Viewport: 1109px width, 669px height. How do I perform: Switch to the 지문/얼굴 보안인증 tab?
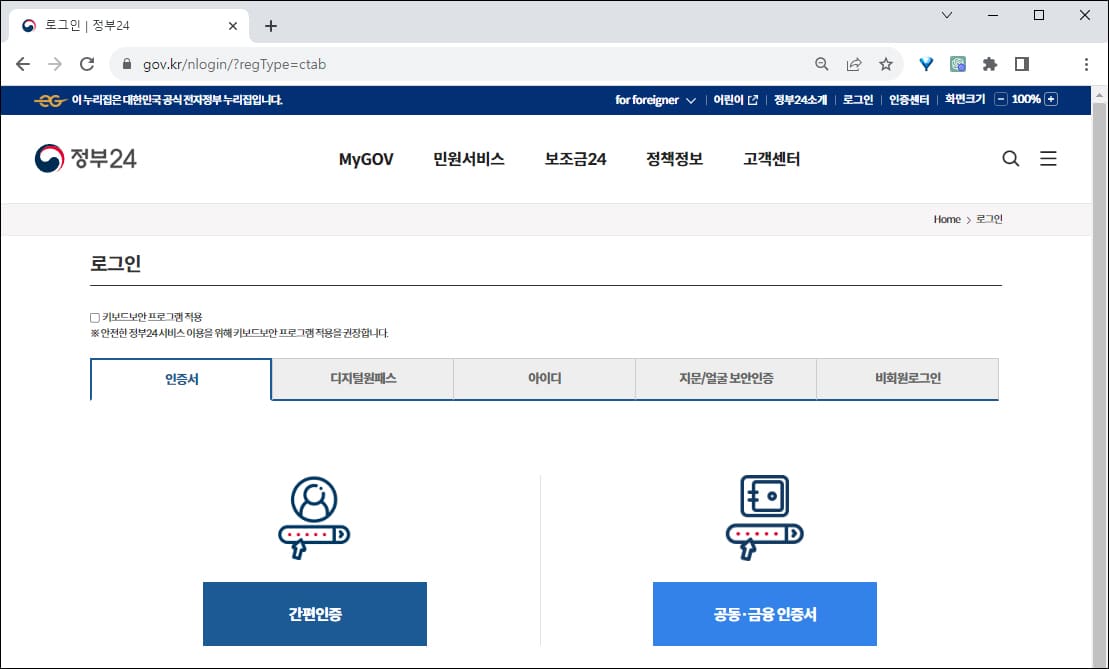point(725,378)
